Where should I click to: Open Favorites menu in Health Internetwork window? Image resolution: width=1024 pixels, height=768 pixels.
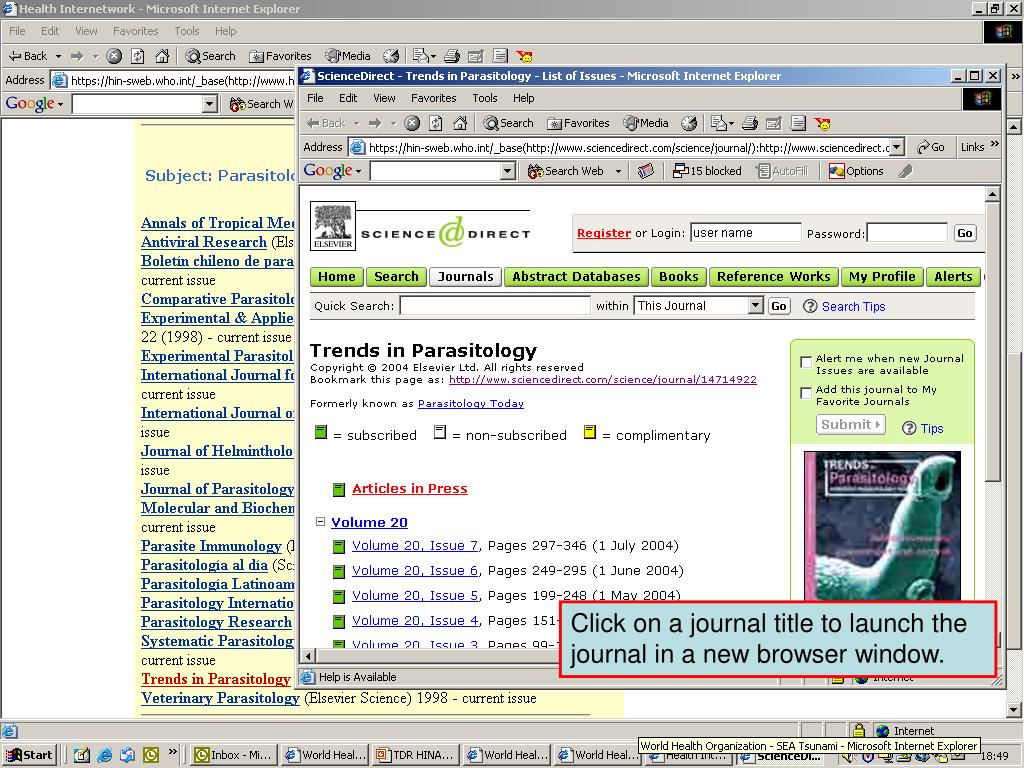click(x=135, y=31)
